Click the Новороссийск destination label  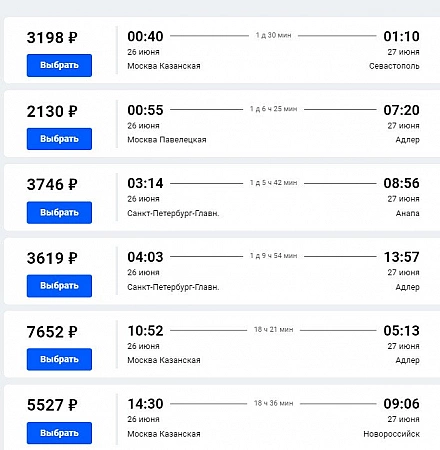391,434
